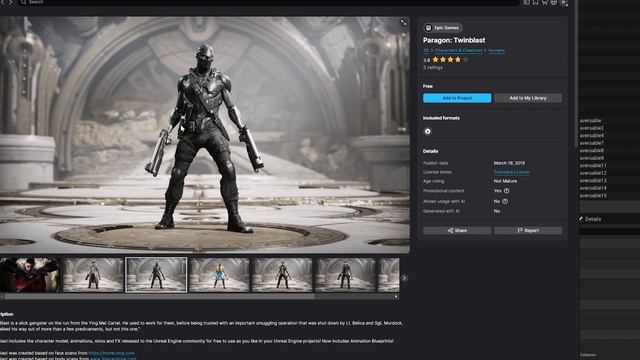Screen dimensions: 640x360
Task: Click the Add to My Library button
Action: point(527,98)
